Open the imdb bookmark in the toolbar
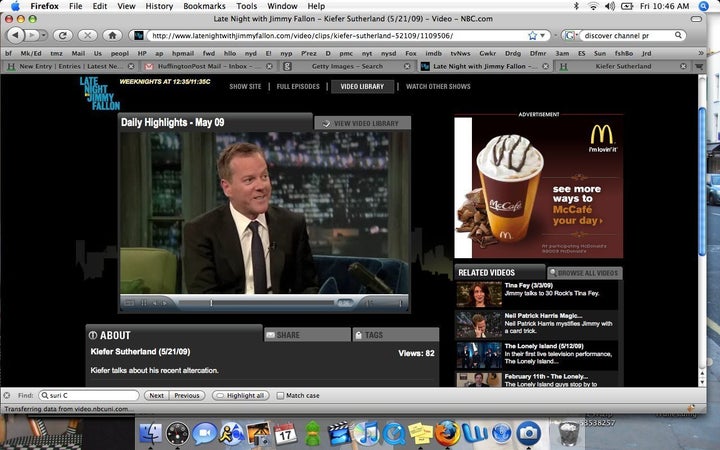The height and width of the screenshot is (450, 720). tap(433, 53)
